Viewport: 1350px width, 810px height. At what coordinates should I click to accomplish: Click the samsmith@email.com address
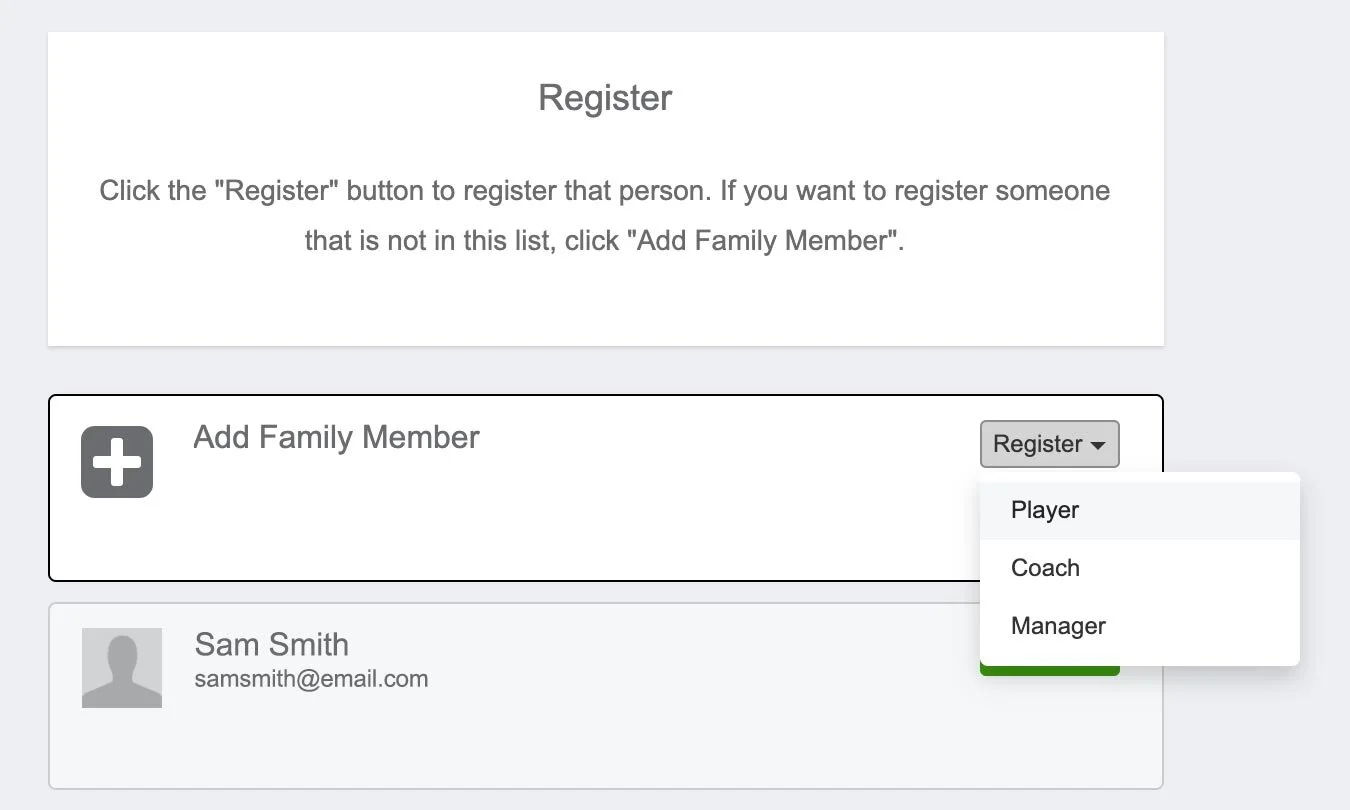[311, 679]
